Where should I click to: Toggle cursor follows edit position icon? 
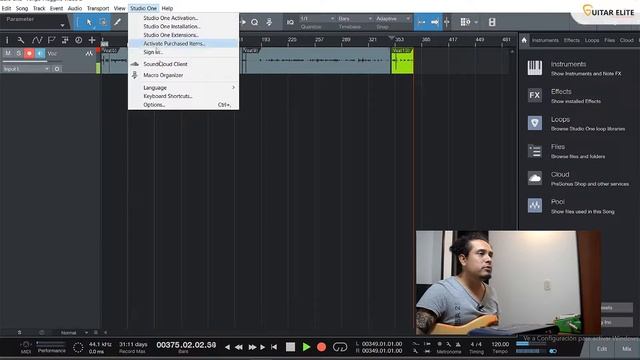tap(447, 22)
